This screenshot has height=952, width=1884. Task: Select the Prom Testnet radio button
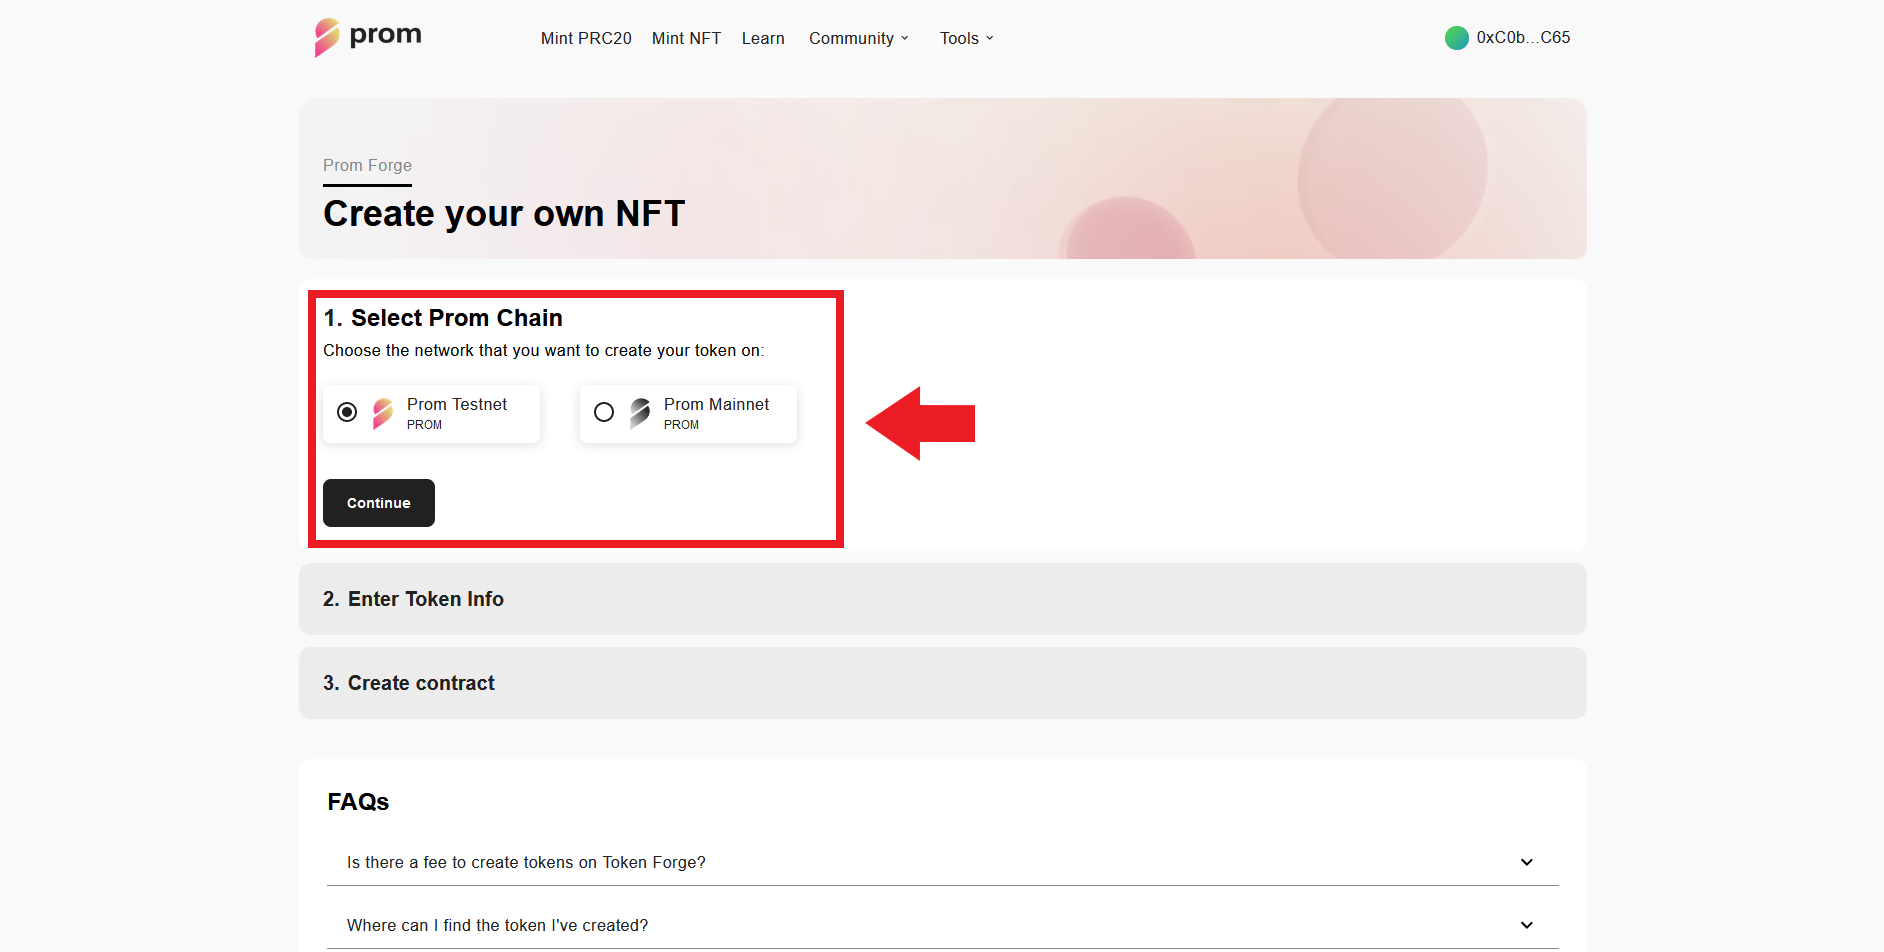[x=347, y=412]
